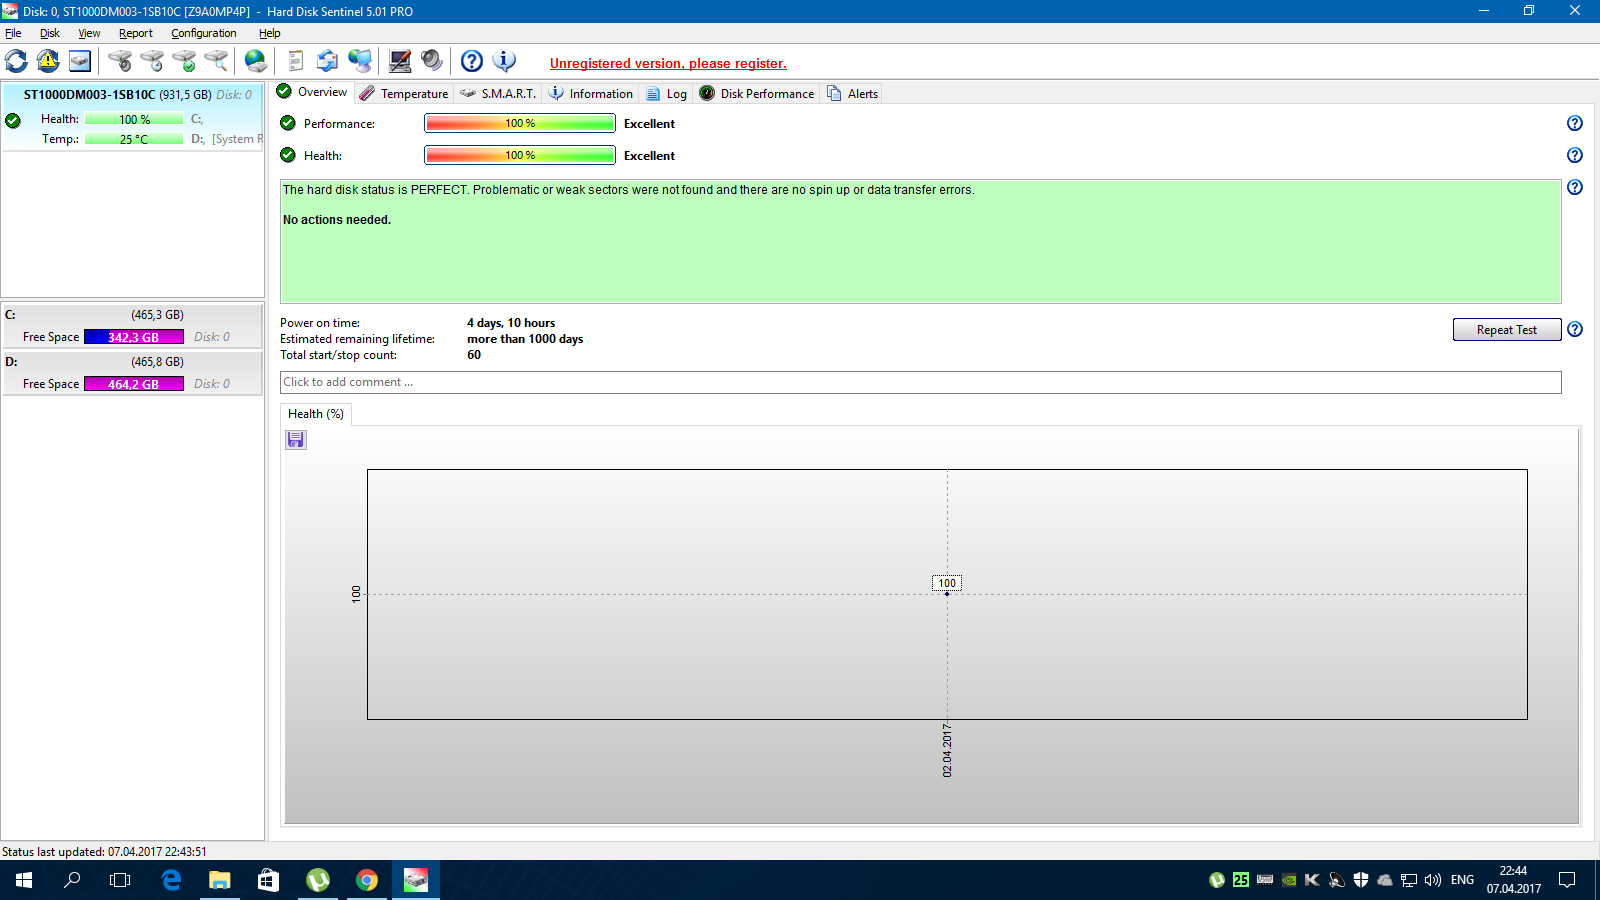Click the Repeat Test button
Screen dimensions: 1600x900
tap(1507, 330)
